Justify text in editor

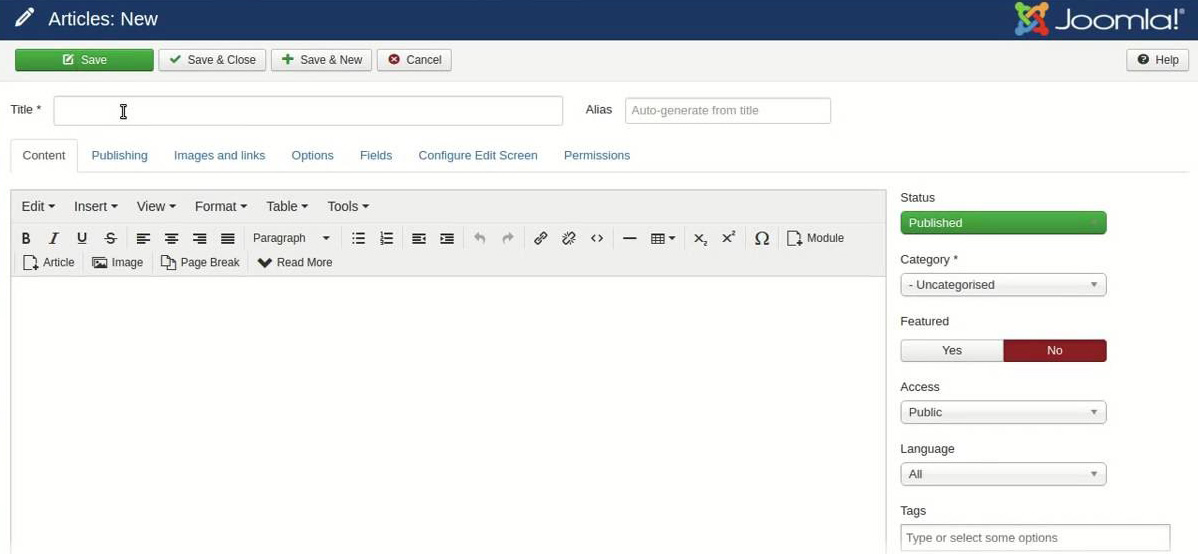(228, 238)
